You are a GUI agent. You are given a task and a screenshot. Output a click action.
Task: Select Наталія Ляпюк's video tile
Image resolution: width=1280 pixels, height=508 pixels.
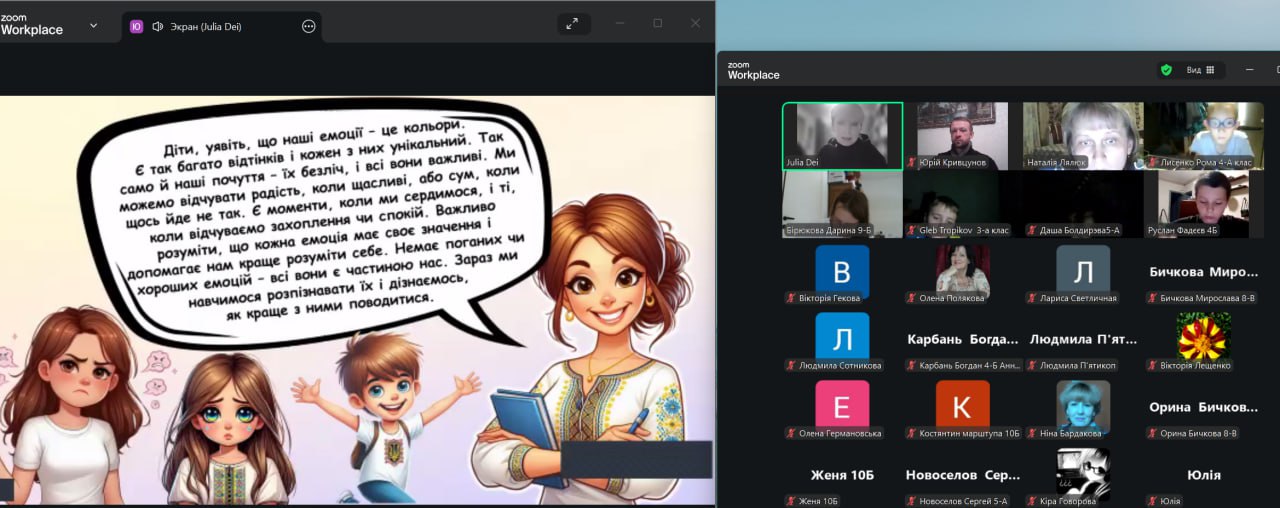[1083, 135]
